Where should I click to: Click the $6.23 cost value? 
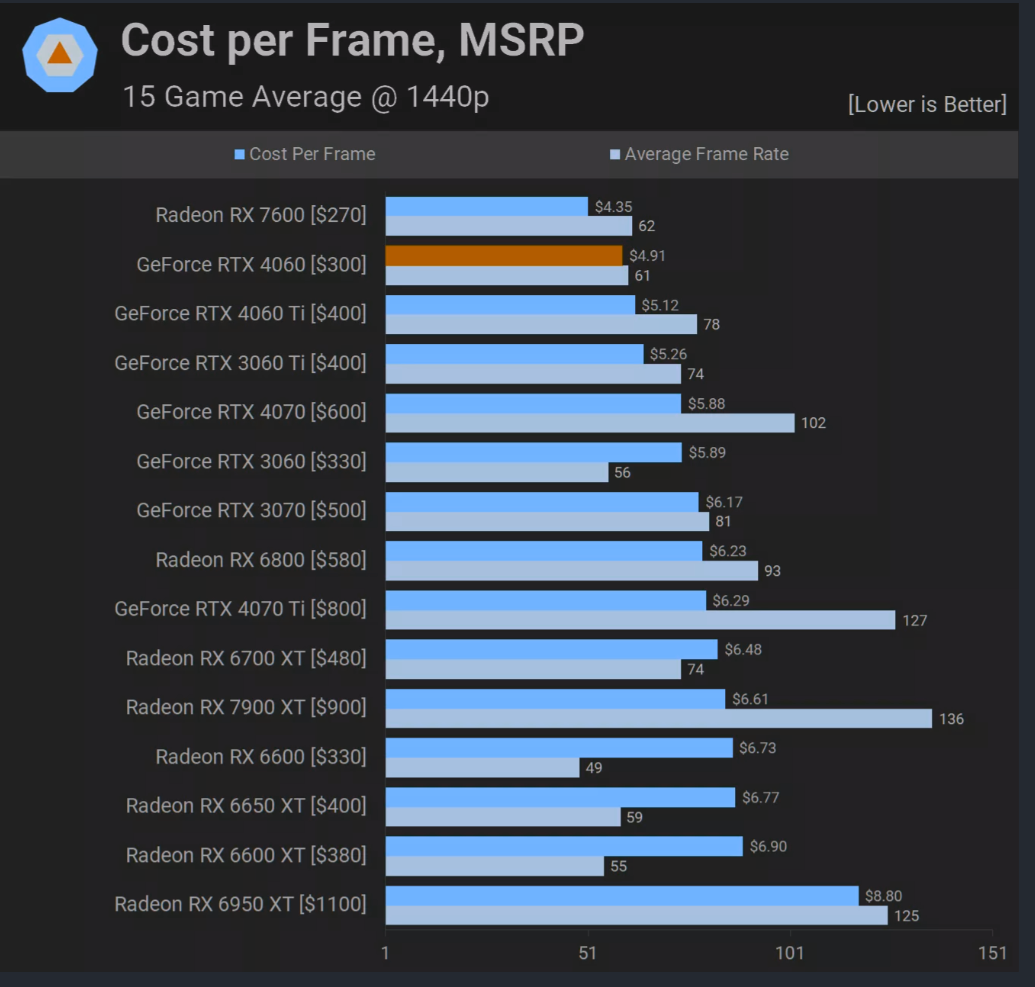coord(727,551)
